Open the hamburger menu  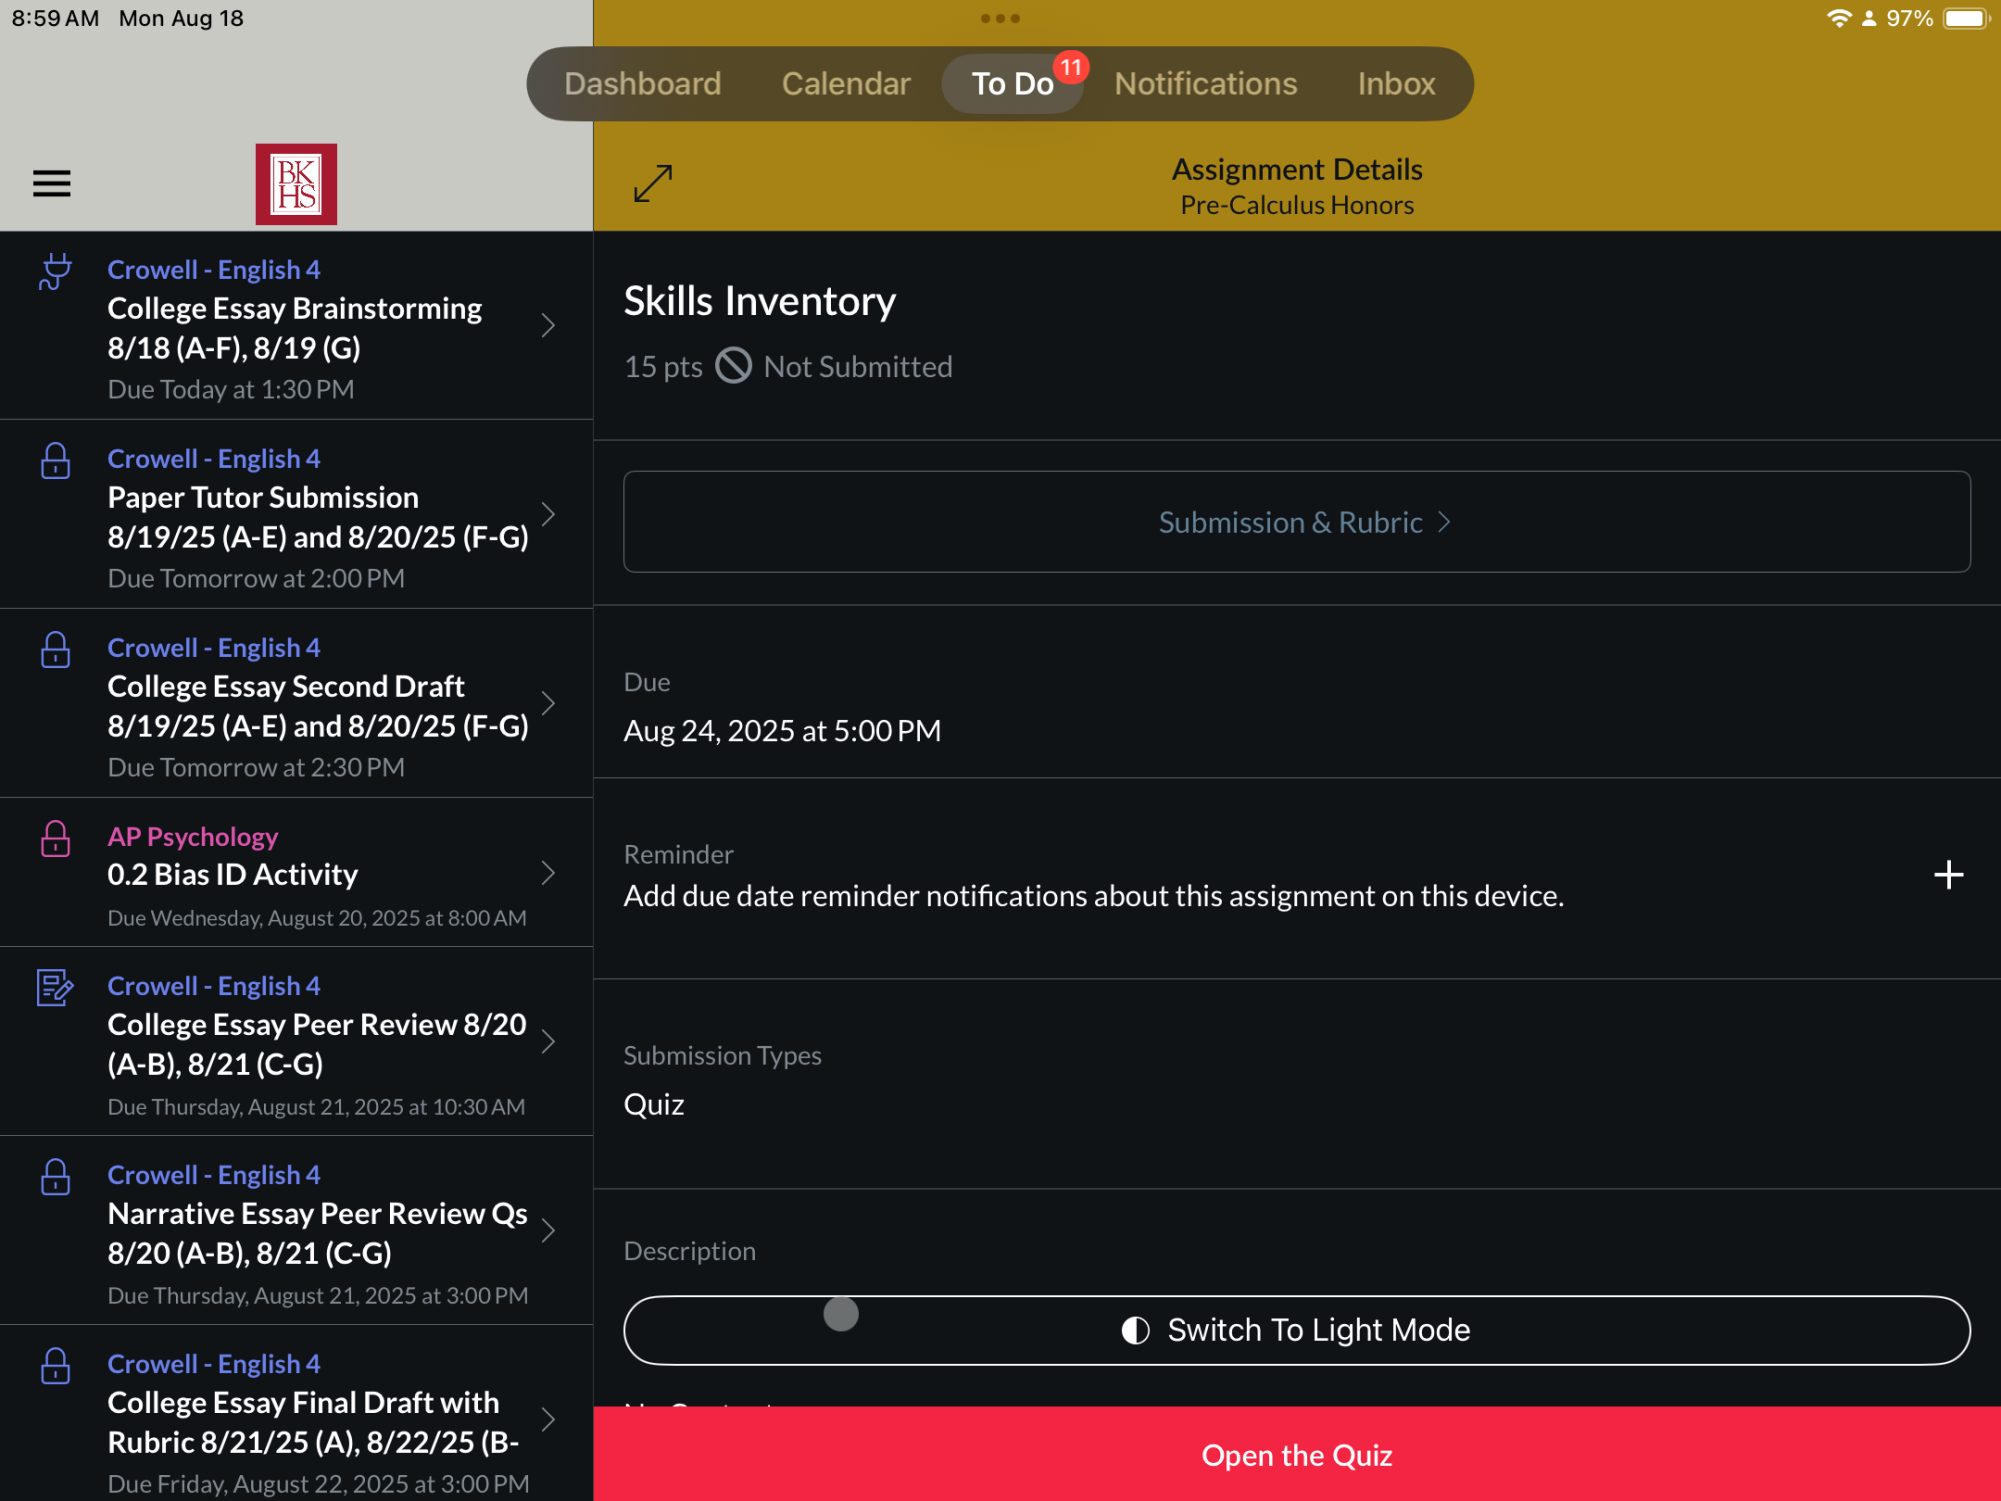[x=52, y=184]
